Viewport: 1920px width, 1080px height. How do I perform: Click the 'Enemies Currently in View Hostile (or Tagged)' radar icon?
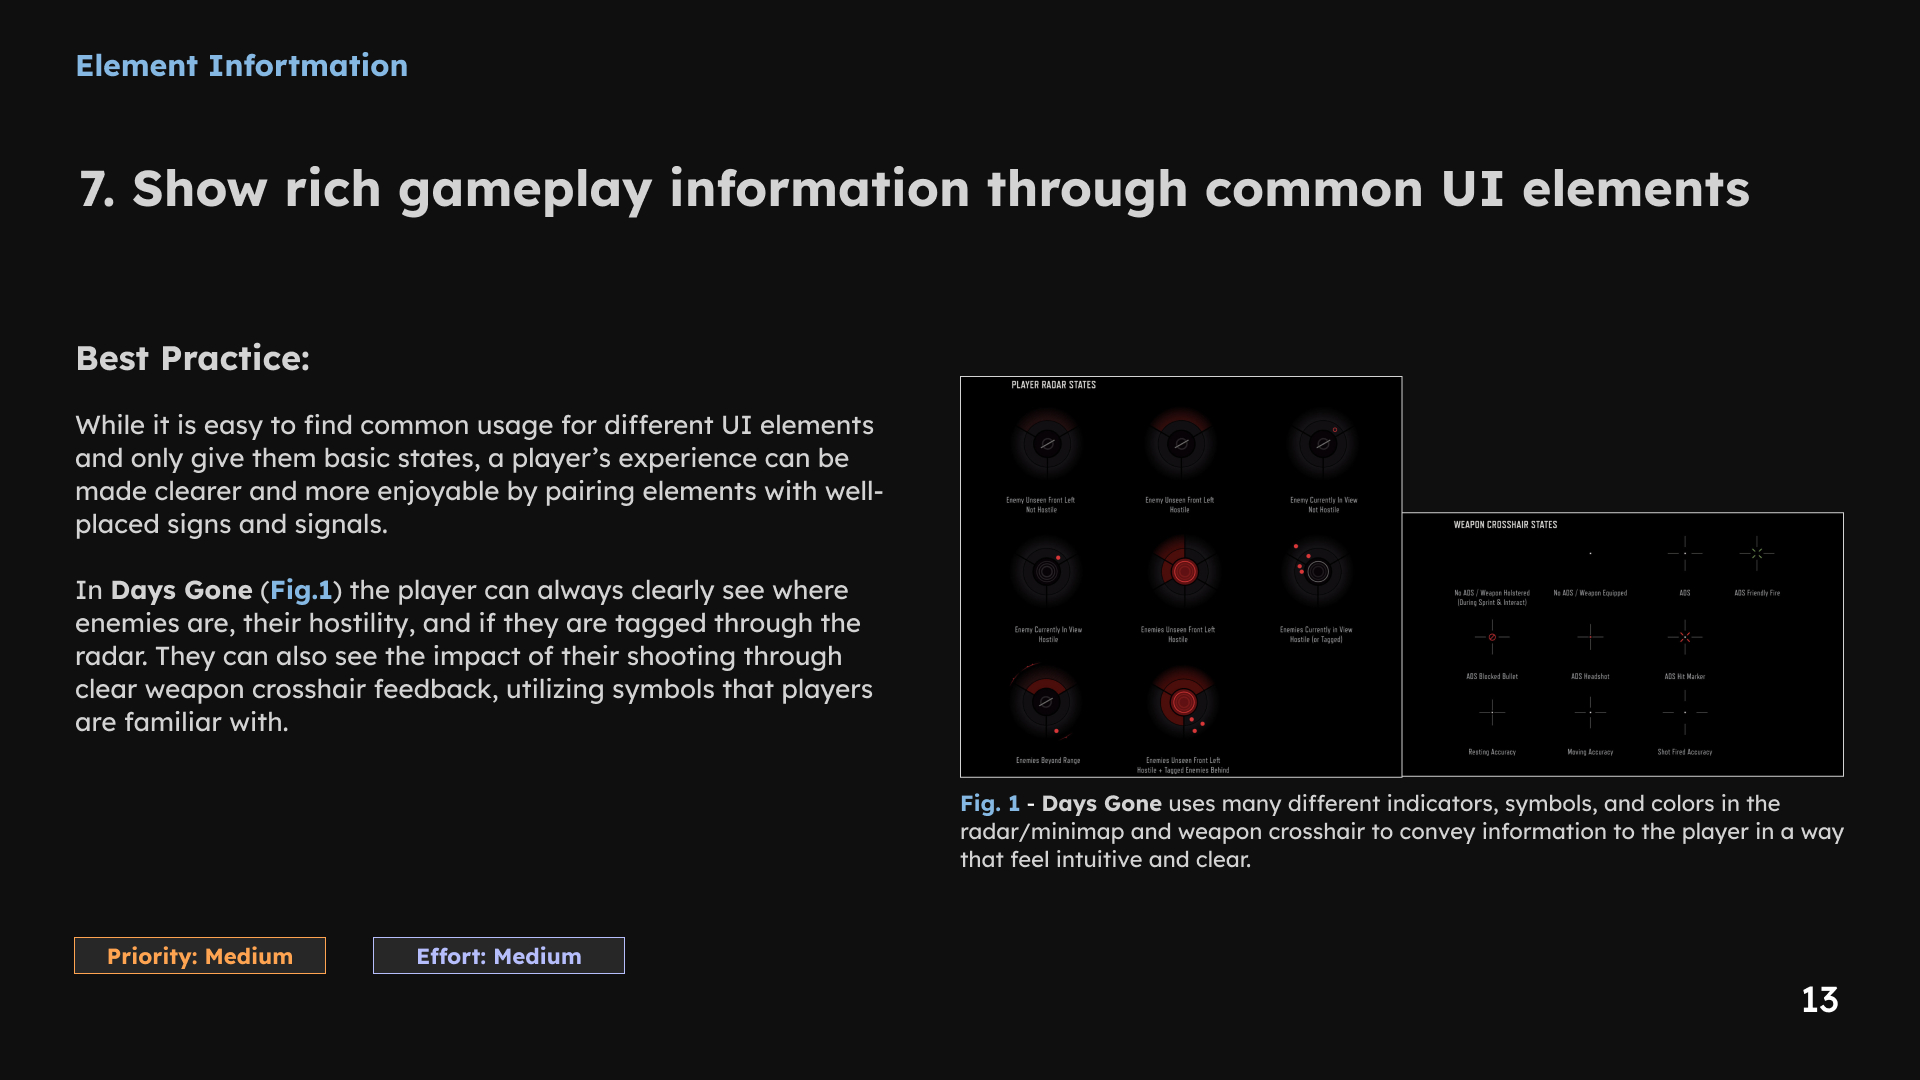(x=1316, y=571)
